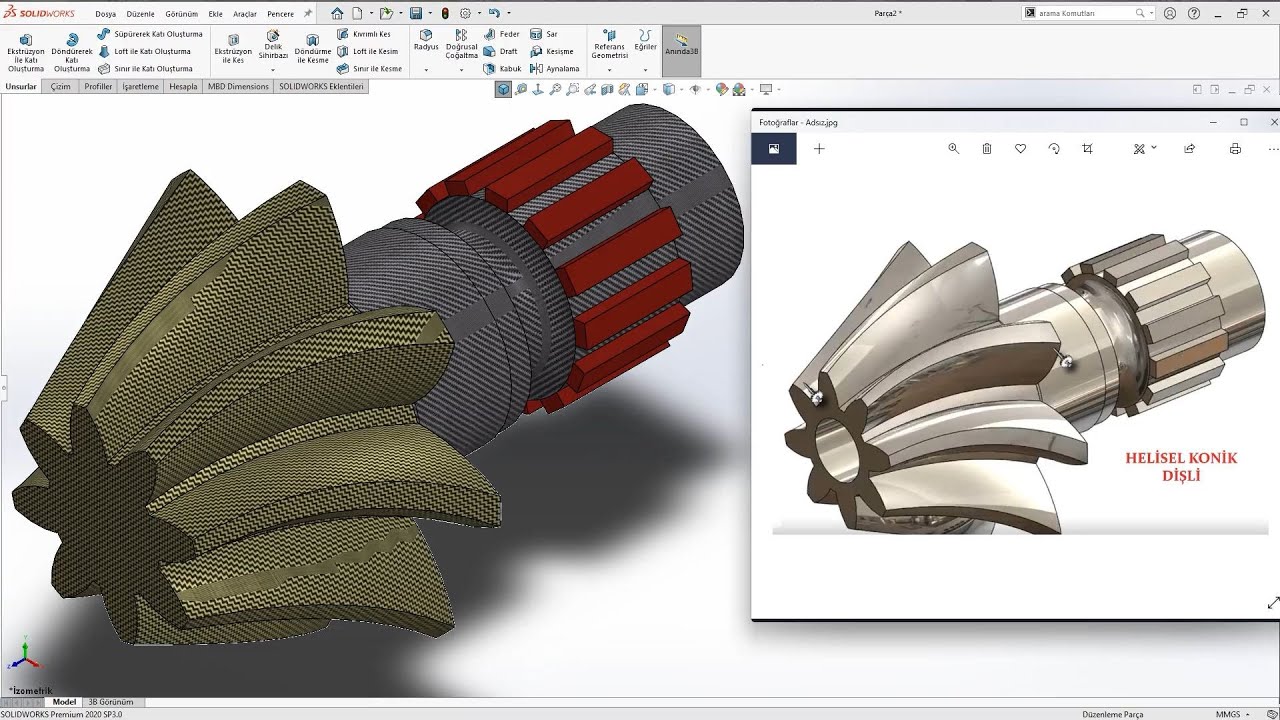The image size is (1280, 720).
Task: Switch to the Profiller tab
Action: click(98, 87)
